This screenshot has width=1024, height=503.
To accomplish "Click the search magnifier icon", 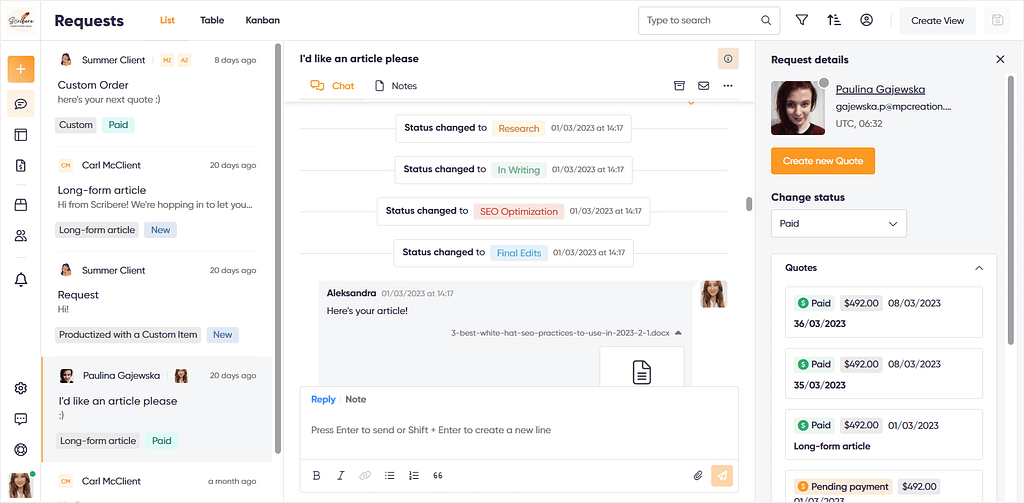I will pos(766,20).
